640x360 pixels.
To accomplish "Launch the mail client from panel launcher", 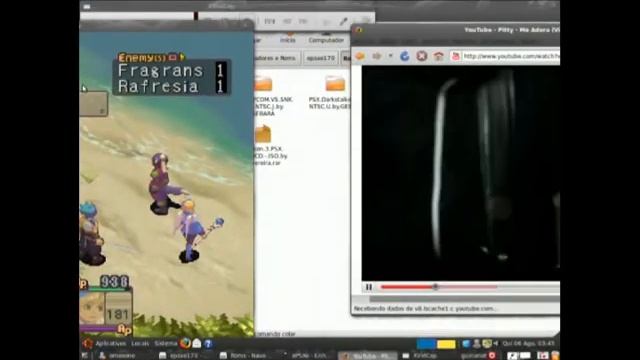I will click(x=197, y=344).
